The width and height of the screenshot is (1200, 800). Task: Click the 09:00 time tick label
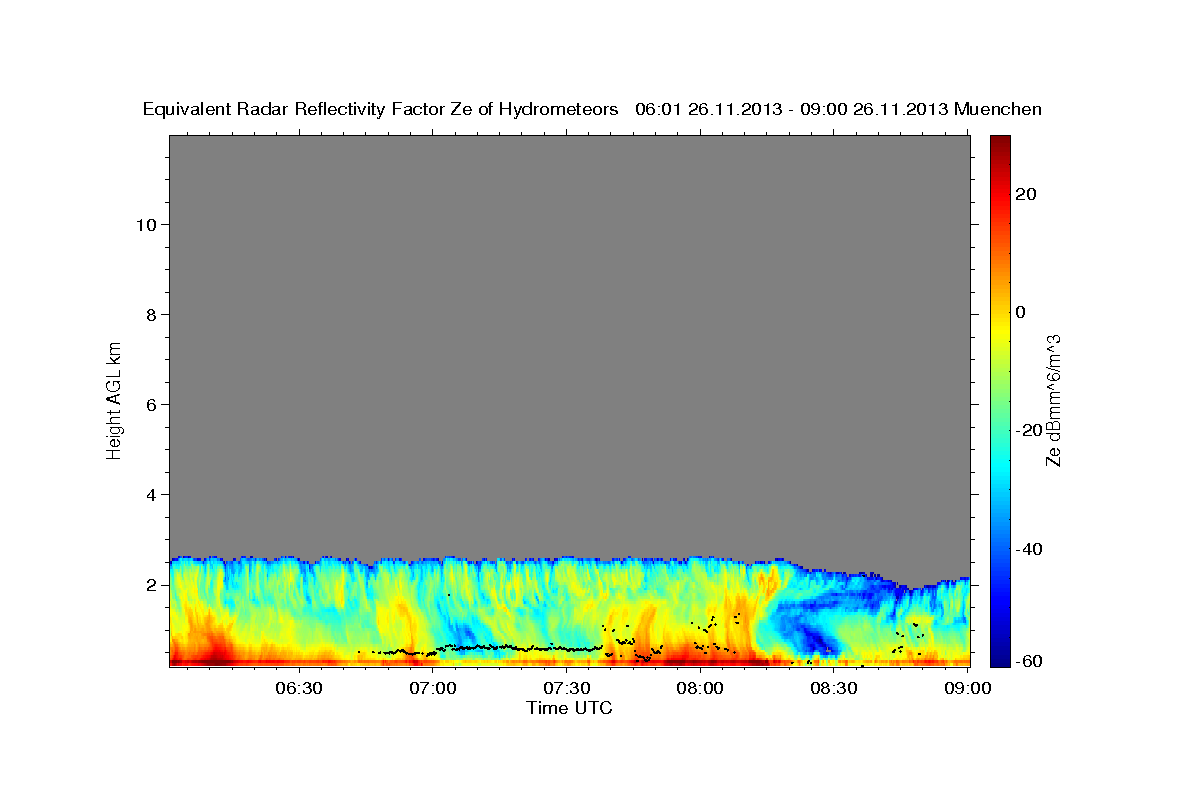(x=966, y=688)
